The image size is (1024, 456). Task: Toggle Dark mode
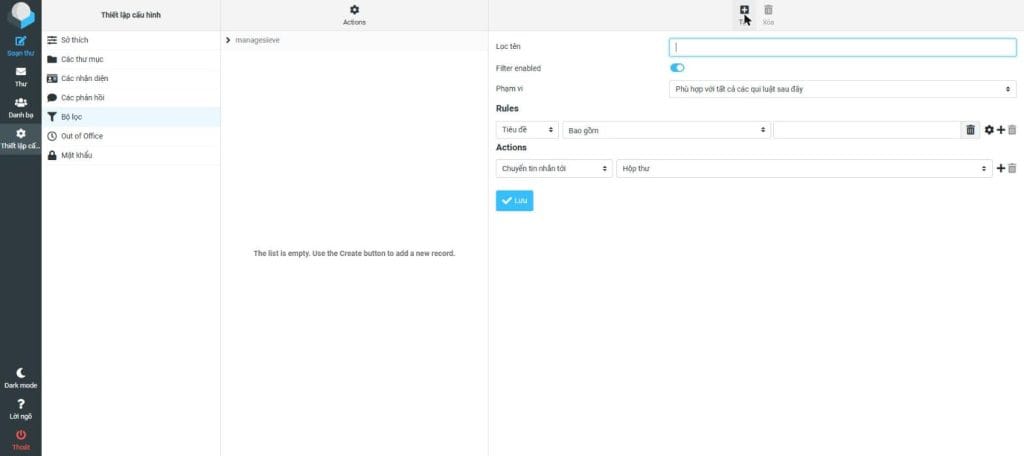[20, 378]
